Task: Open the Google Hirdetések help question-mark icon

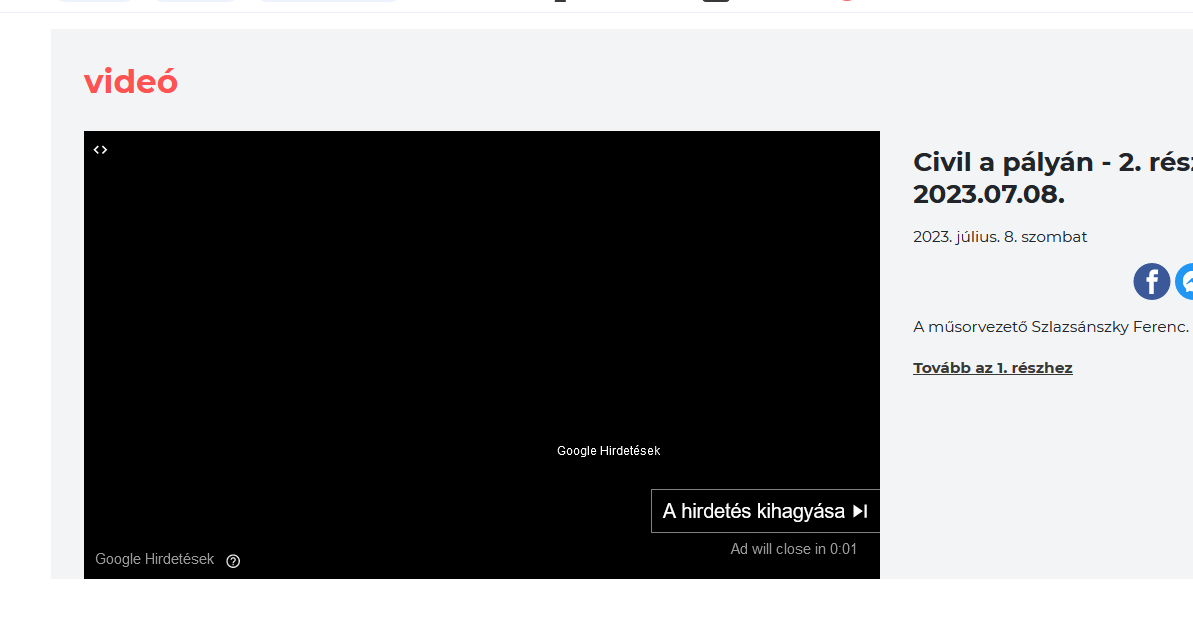Action: (x=234, y=561)
